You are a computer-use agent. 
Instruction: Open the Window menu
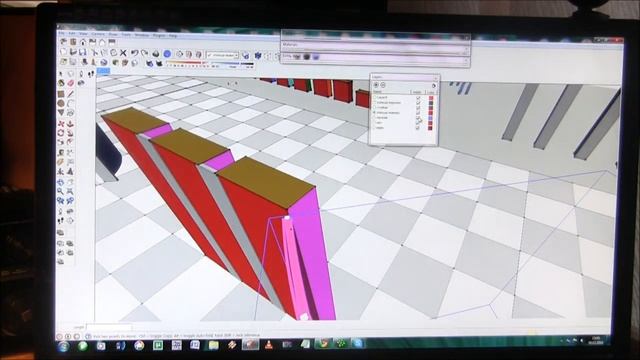(x=142, y=35)
